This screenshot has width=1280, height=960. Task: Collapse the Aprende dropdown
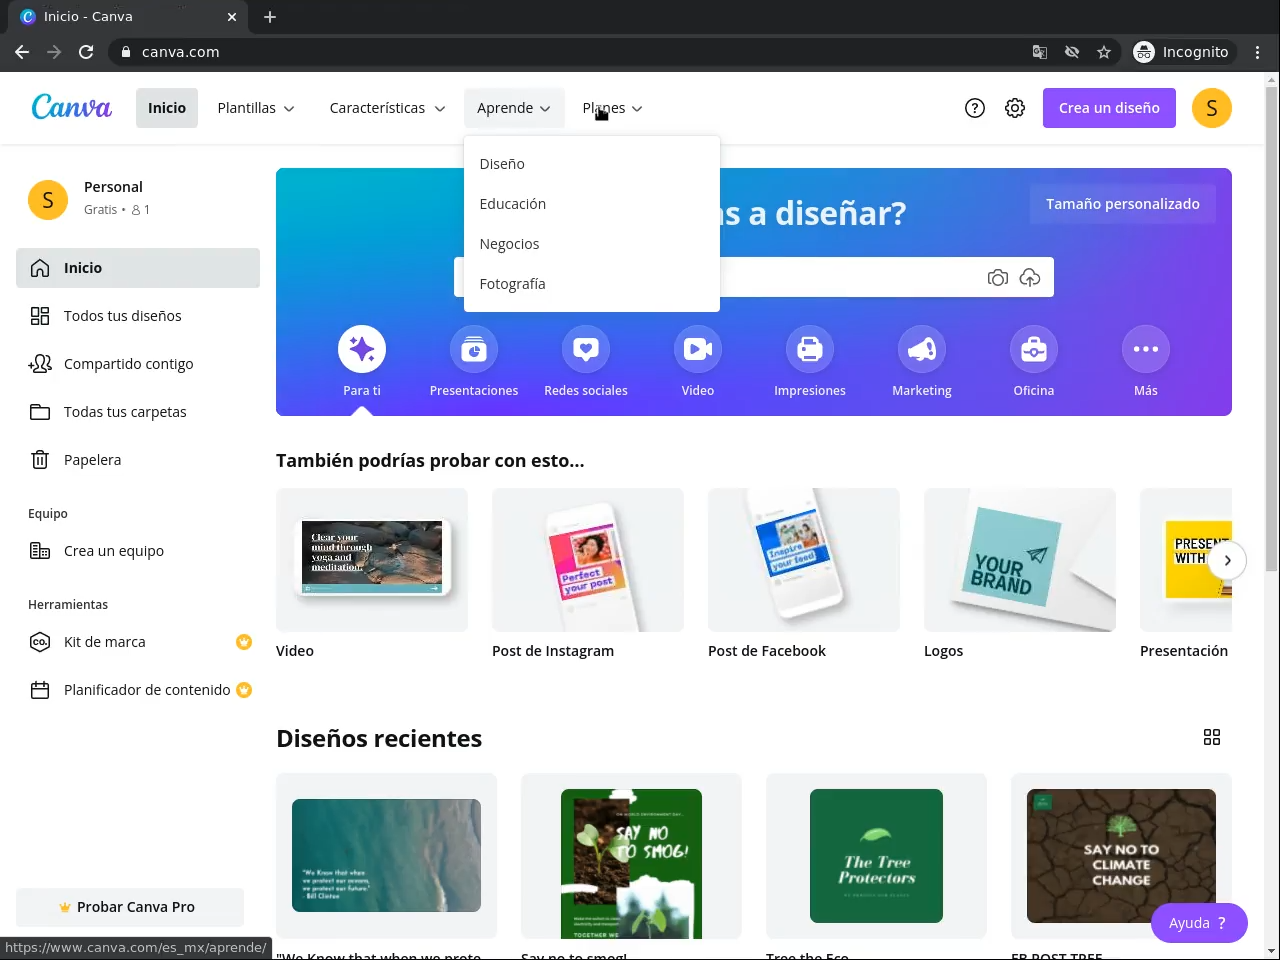point(514,108)
